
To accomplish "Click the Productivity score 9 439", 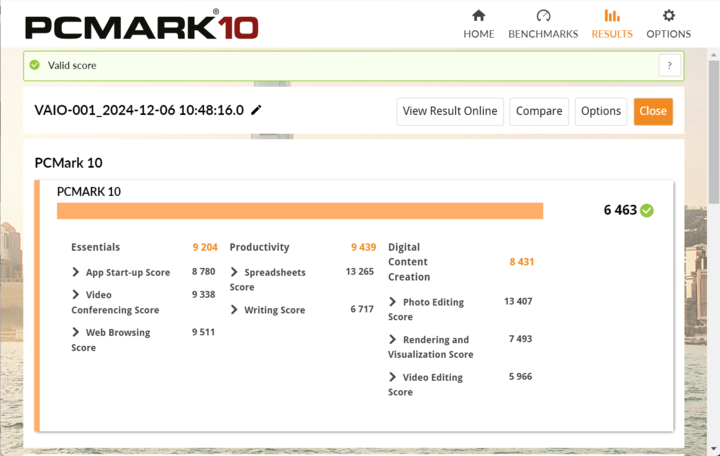I will click(363, 247).
